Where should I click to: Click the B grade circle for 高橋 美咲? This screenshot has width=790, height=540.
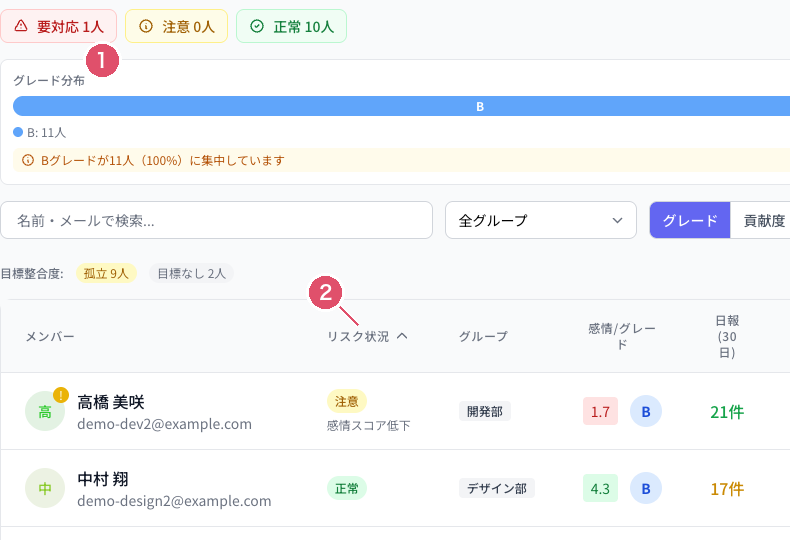646,412
